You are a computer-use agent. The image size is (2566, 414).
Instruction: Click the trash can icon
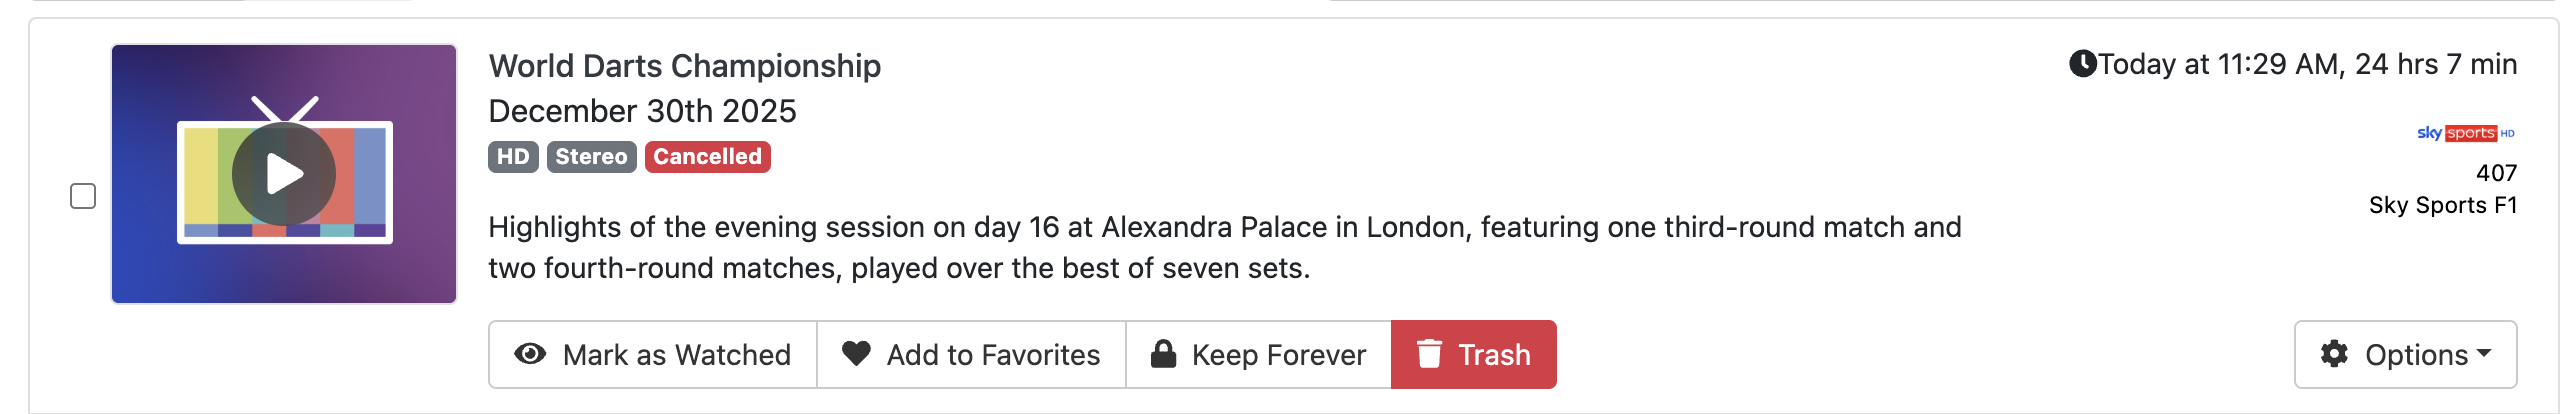pos(1429,354)
